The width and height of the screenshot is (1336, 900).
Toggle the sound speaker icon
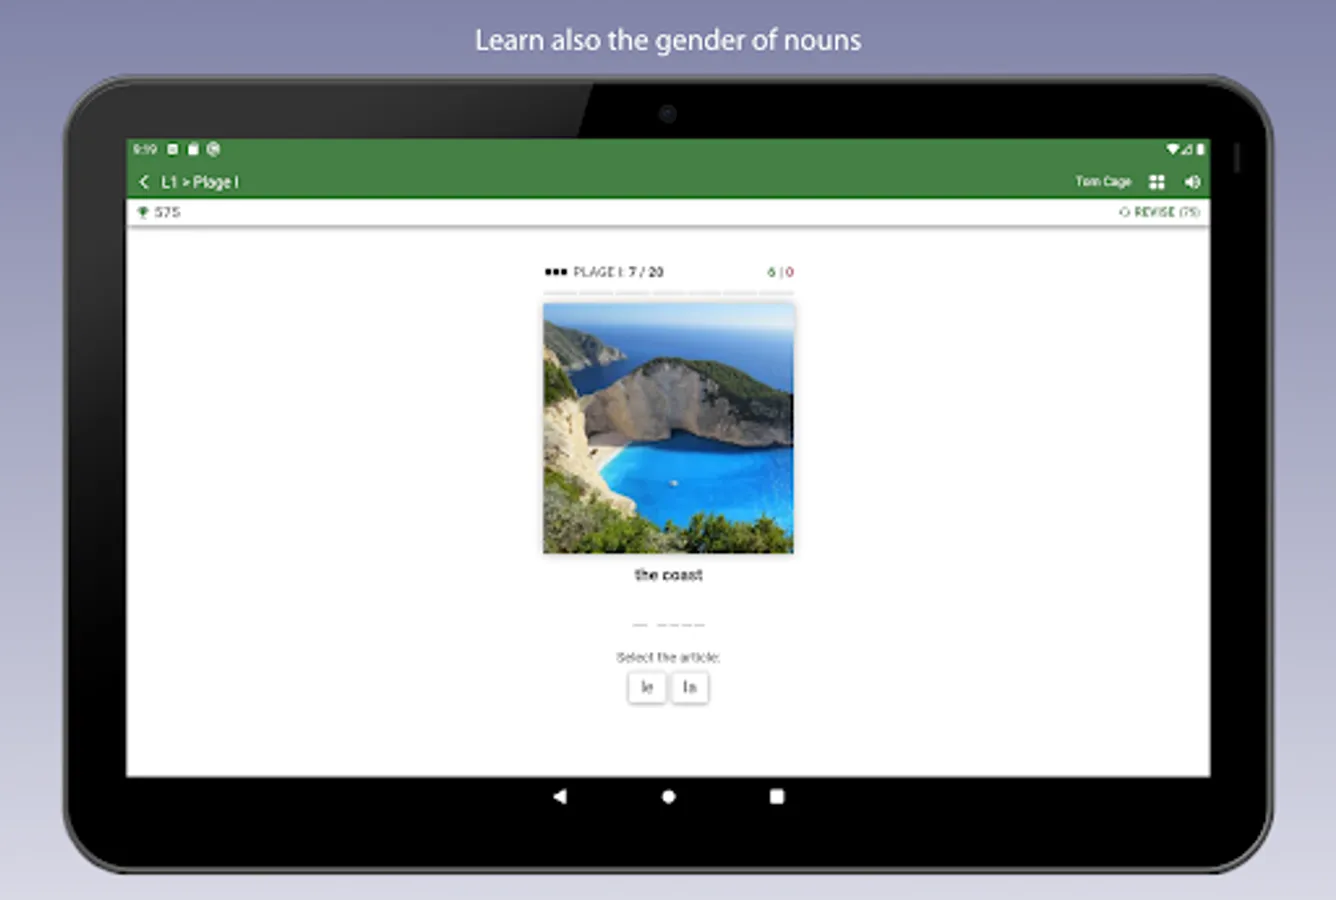point(1192,182)
